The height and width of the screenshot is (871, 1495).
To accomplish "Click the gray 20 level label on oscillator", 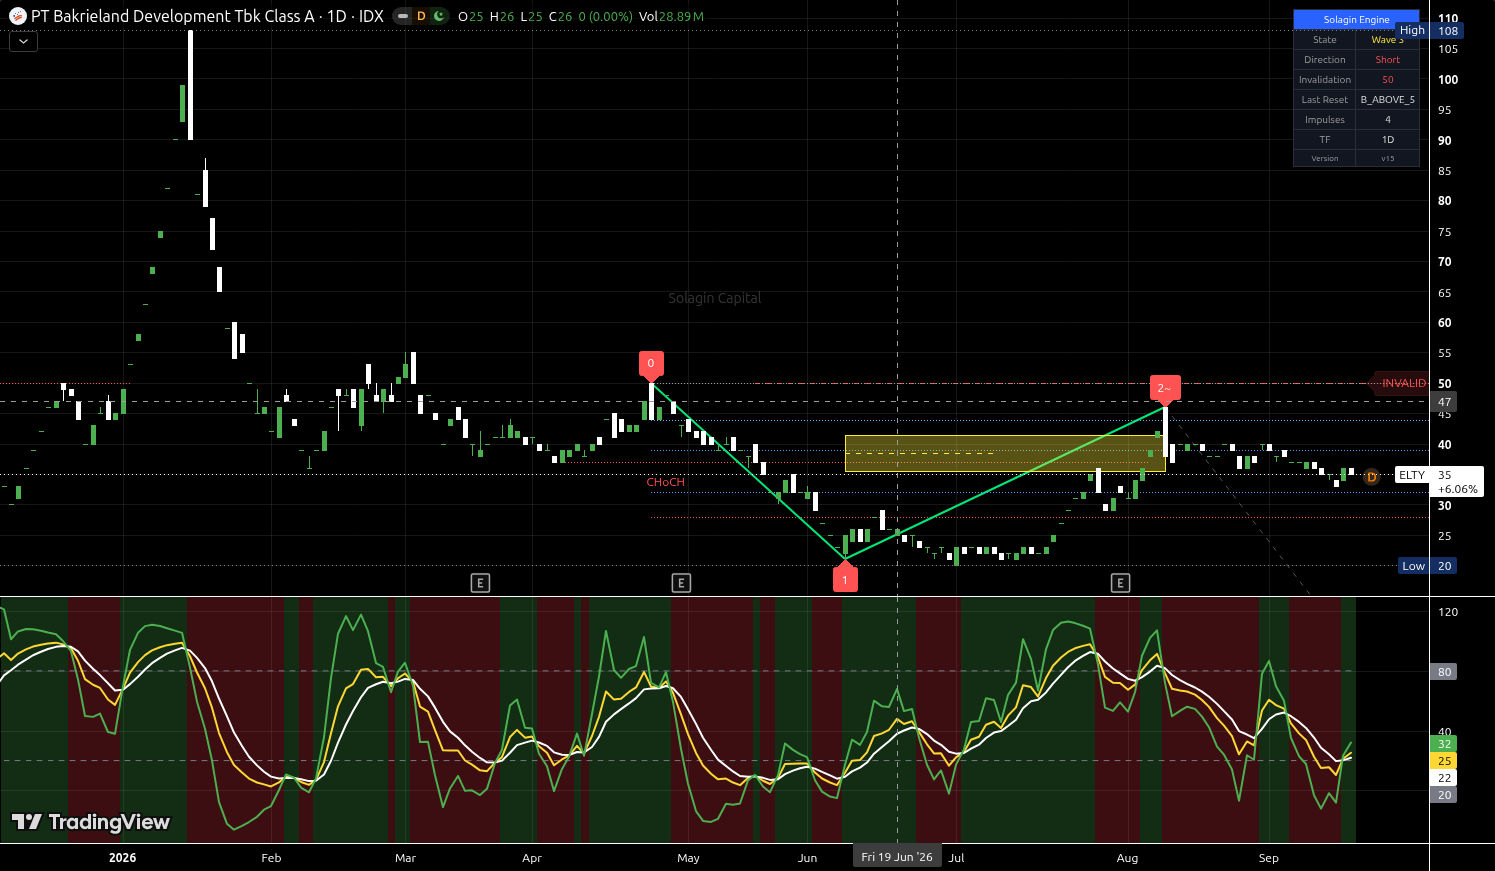I will coord(1444,795).
